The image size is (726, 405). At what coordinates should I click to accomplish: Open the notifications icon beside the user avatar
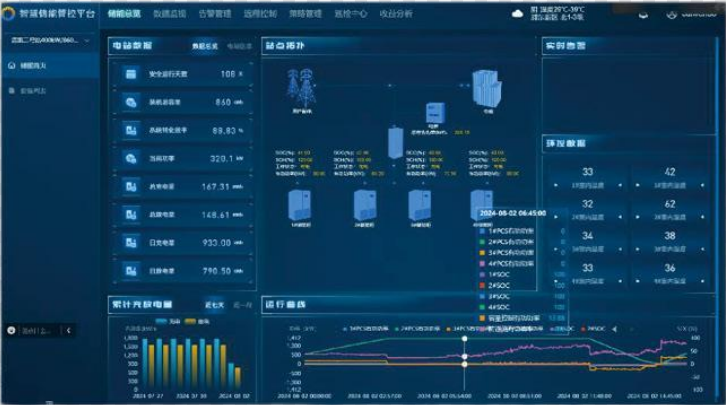(x=643, y=15)
